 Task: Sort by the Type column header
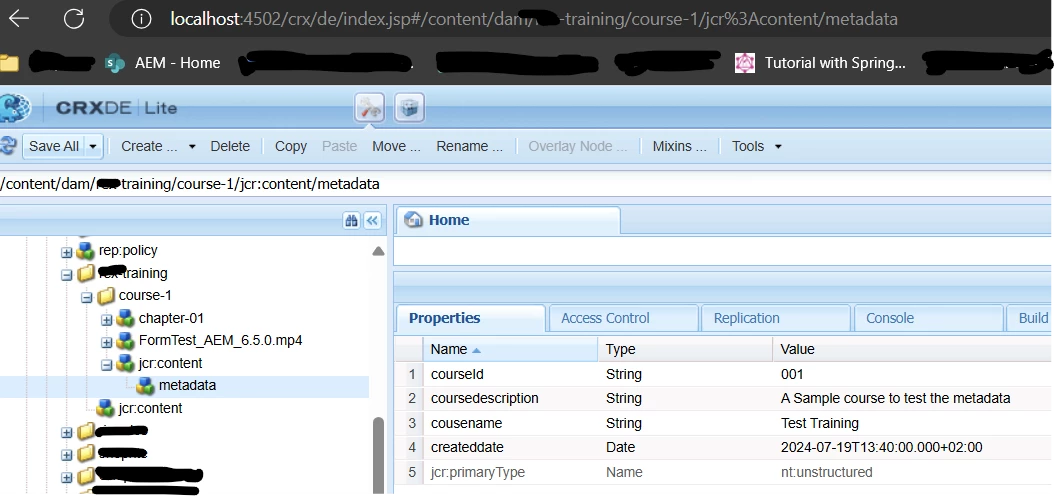tap(684, 349)
